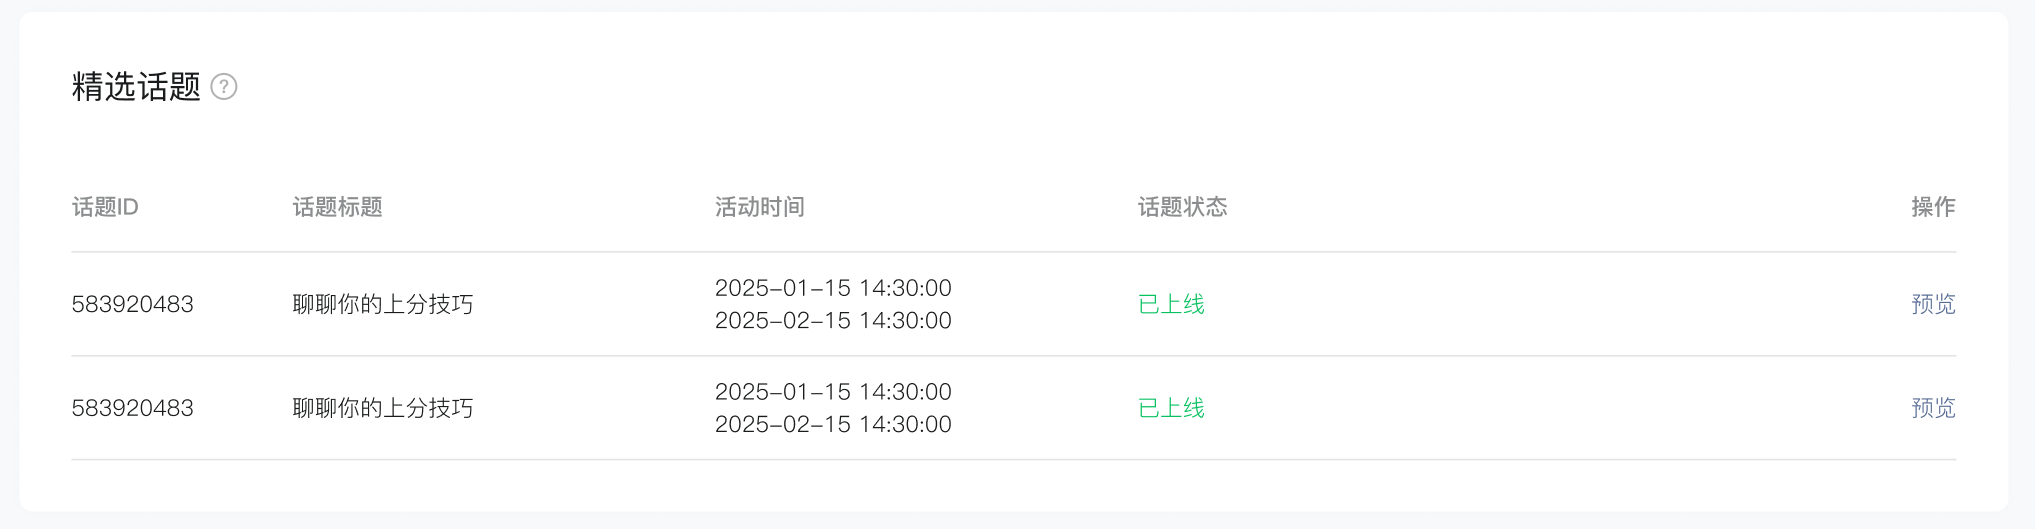Click the 精选话题 section heading
This screenshot has width=2035, height=529.
click(x=136, y=87)
